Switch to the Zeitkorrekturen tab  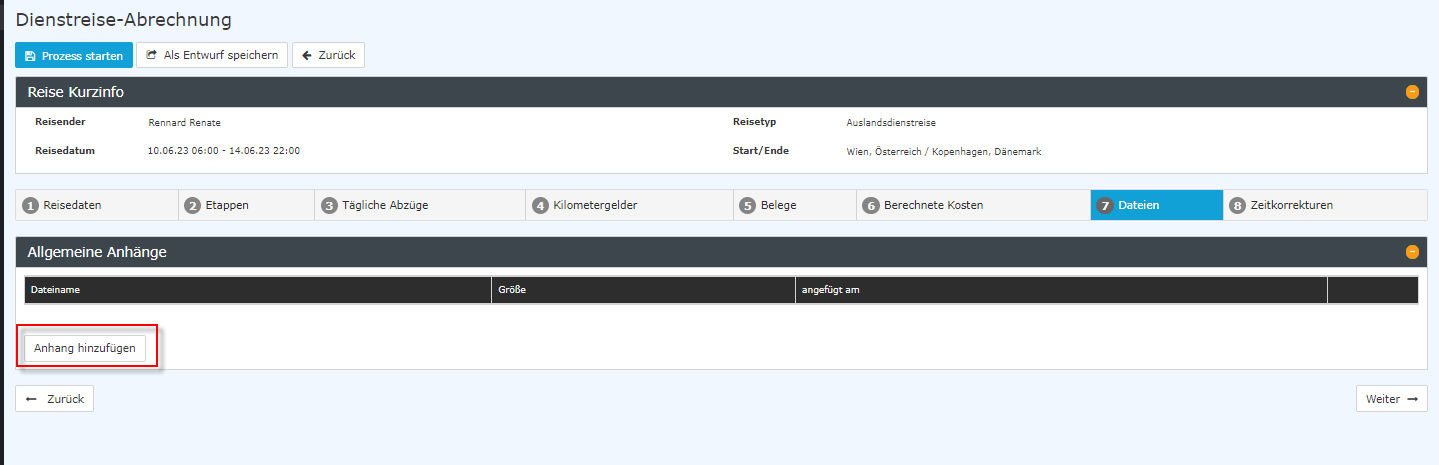1325,205
